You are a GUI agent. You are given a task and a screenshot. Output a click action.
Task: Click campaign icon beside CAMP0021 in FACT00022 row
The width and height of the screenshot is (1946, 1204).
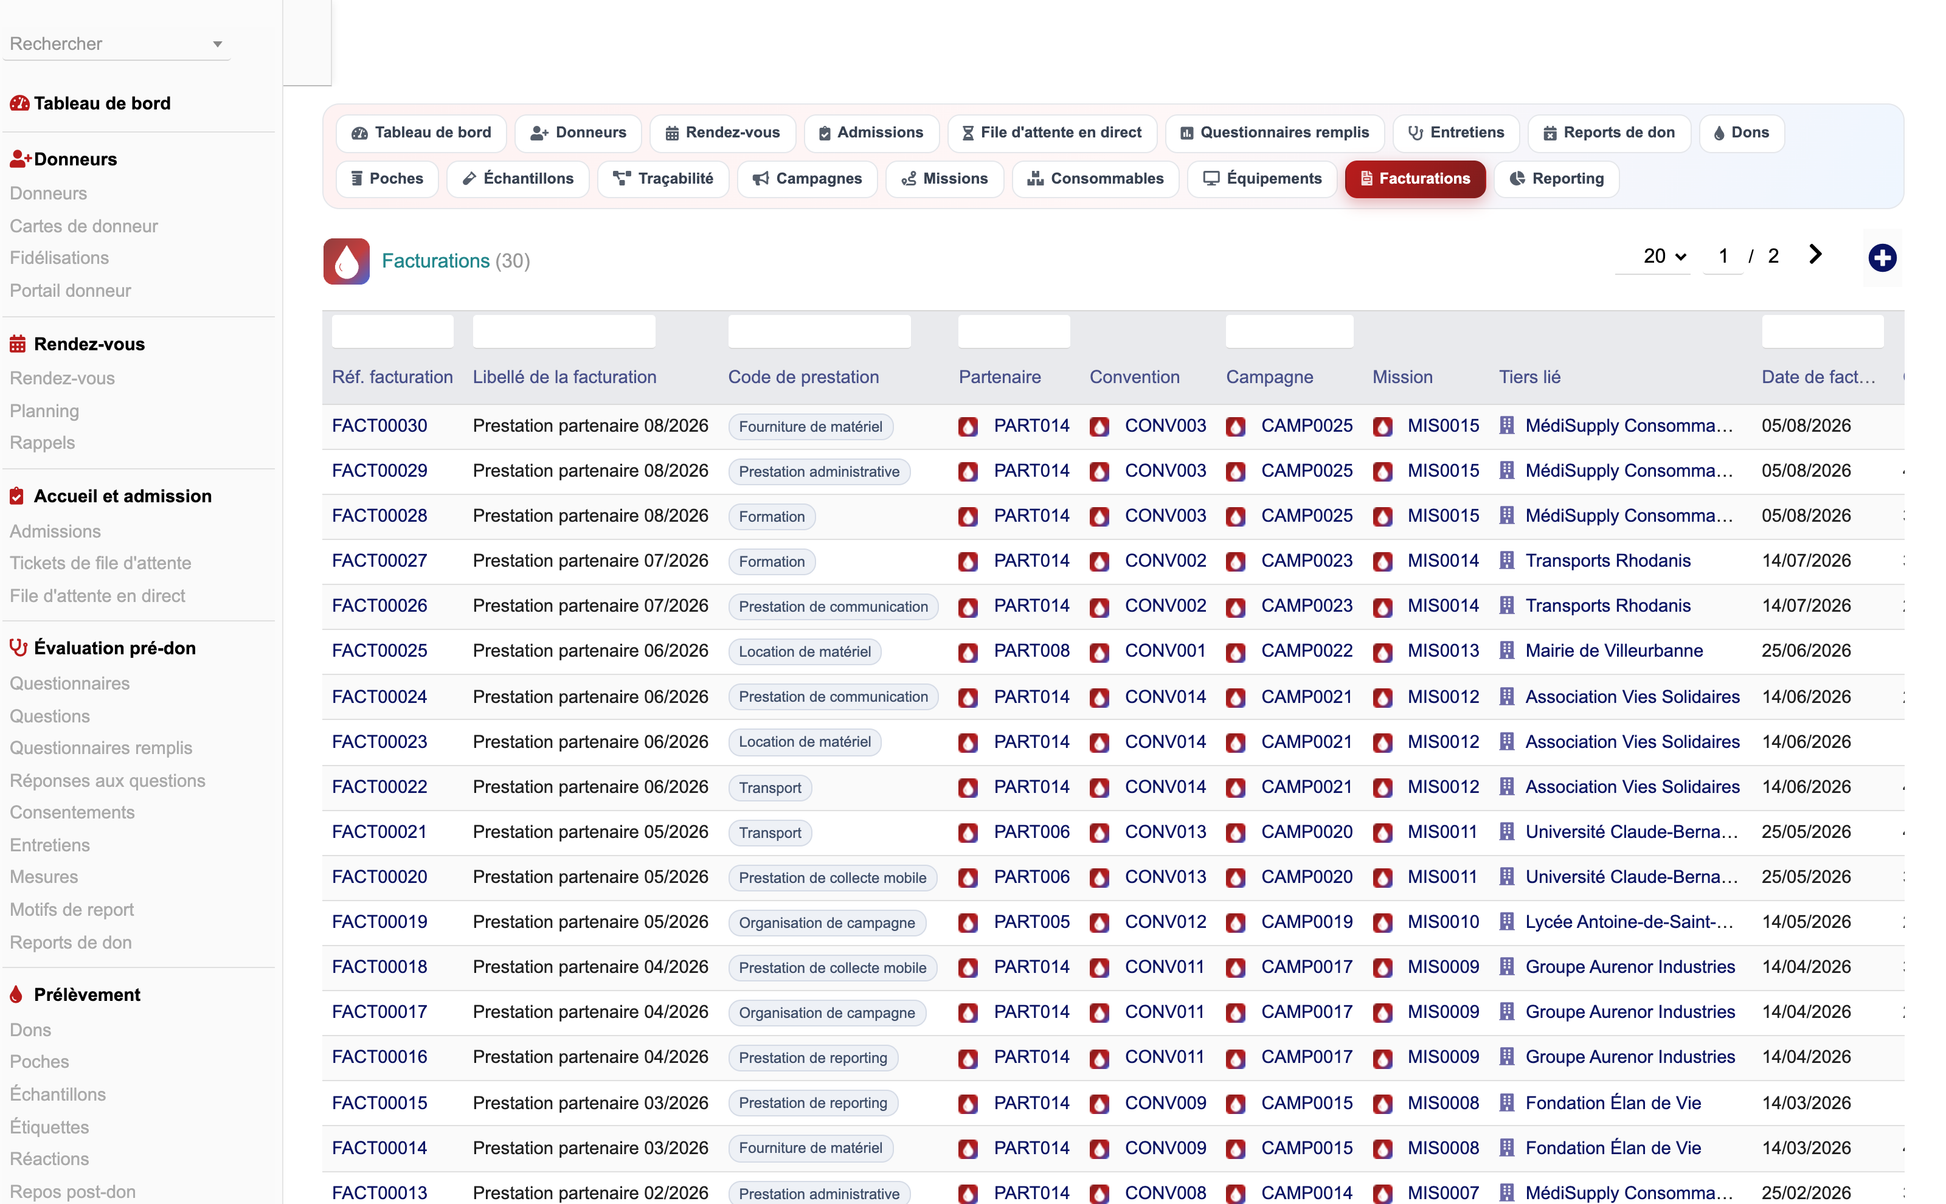(1236, 787)
